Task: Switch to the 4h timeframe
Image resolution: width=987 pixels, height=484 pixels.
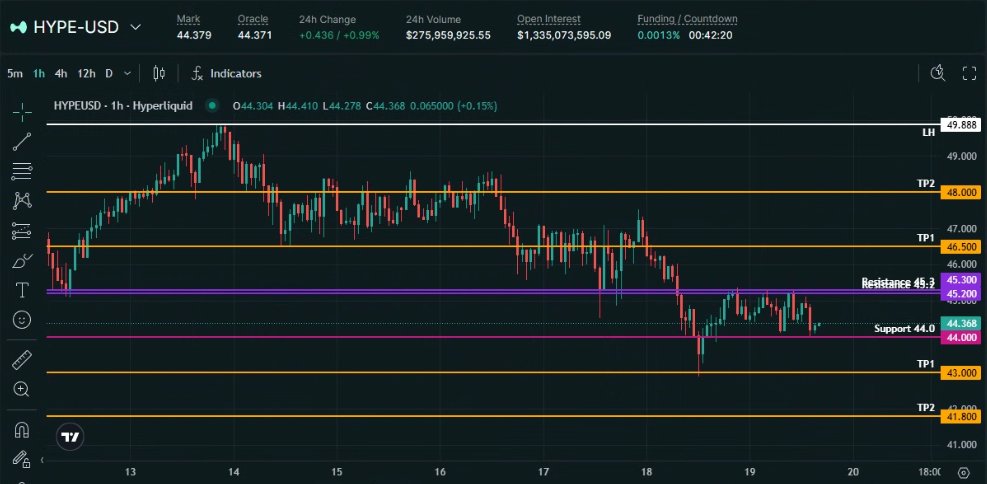Action: [61, 74]
